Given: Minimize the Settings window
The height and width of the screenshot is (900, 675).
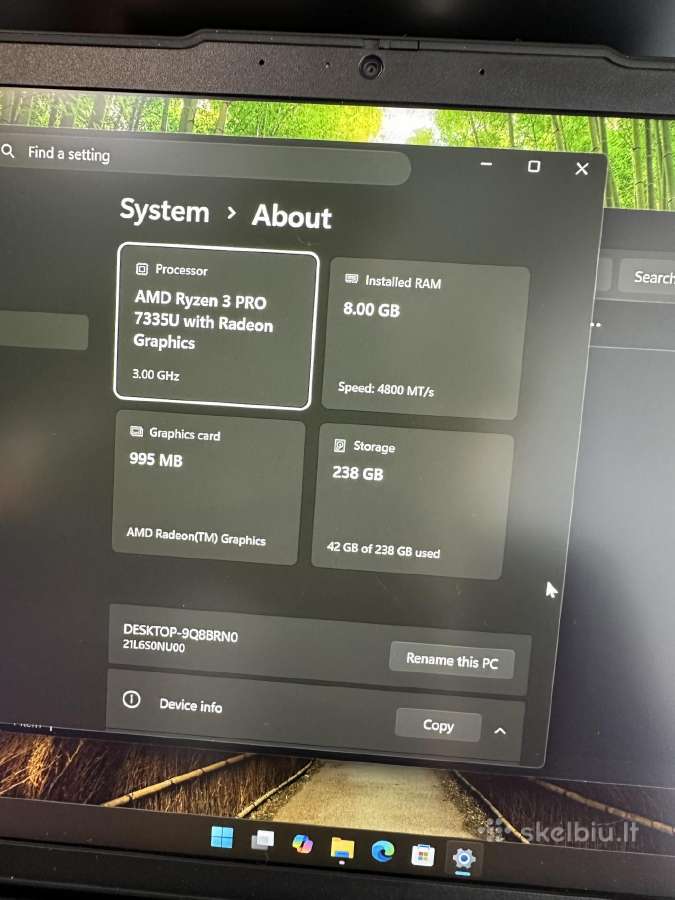Looking at the screenshot, I should [486, 165].
